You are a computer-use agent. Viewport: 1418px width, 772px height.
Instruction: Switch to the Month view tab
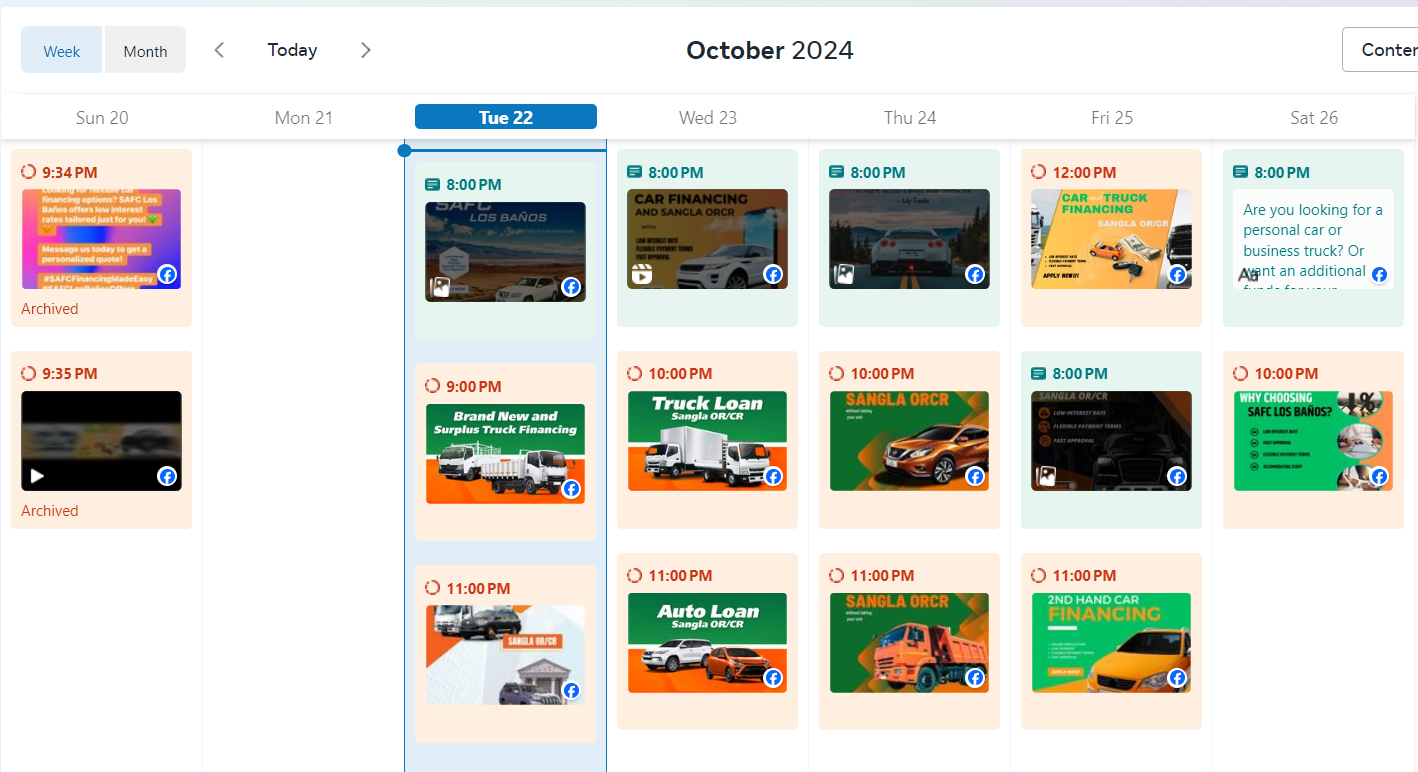145,51
